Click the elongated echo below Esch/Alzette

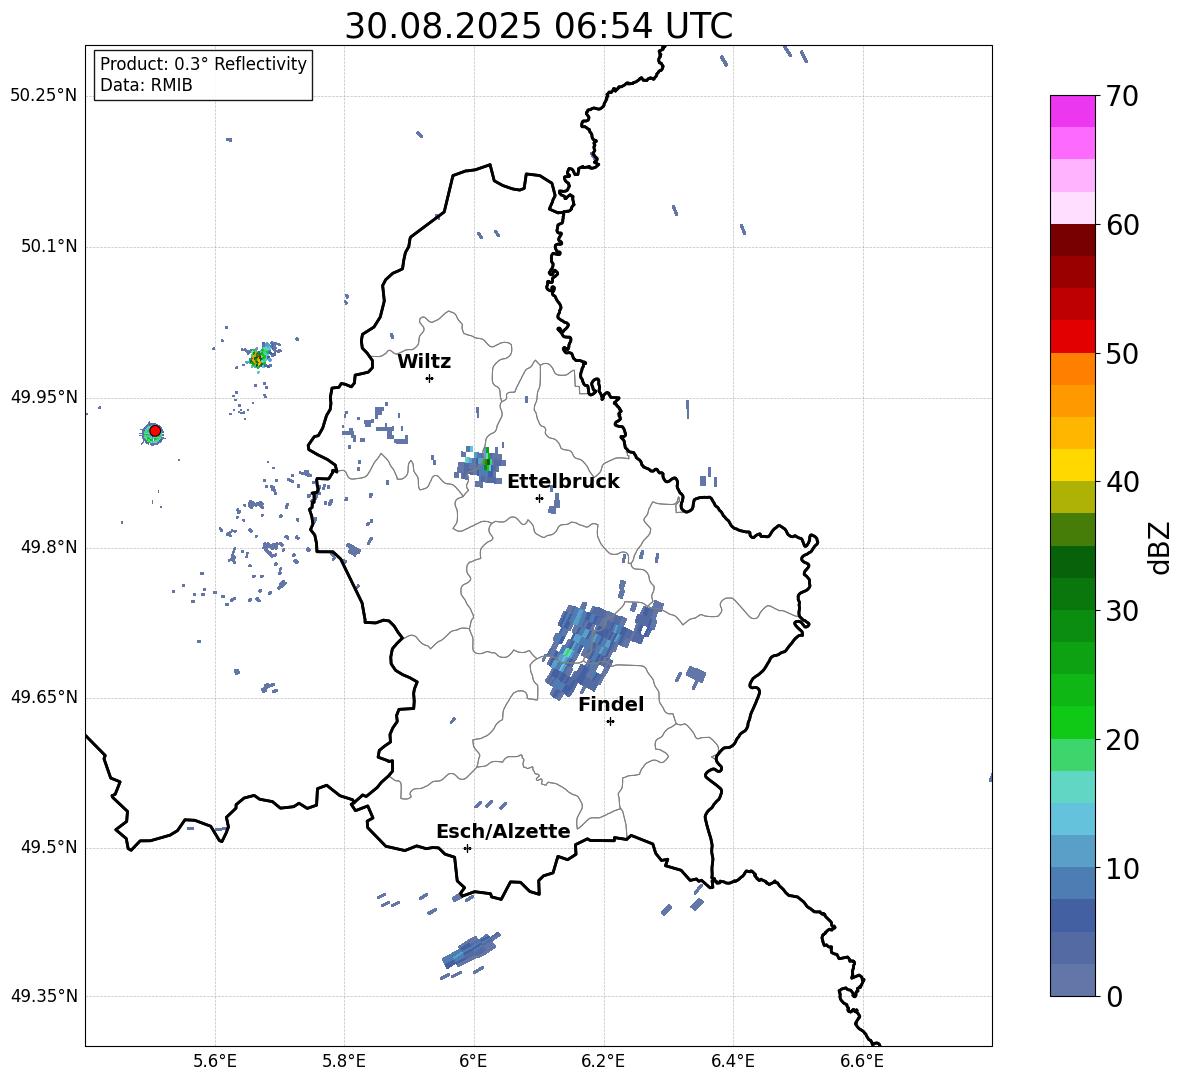470,950
